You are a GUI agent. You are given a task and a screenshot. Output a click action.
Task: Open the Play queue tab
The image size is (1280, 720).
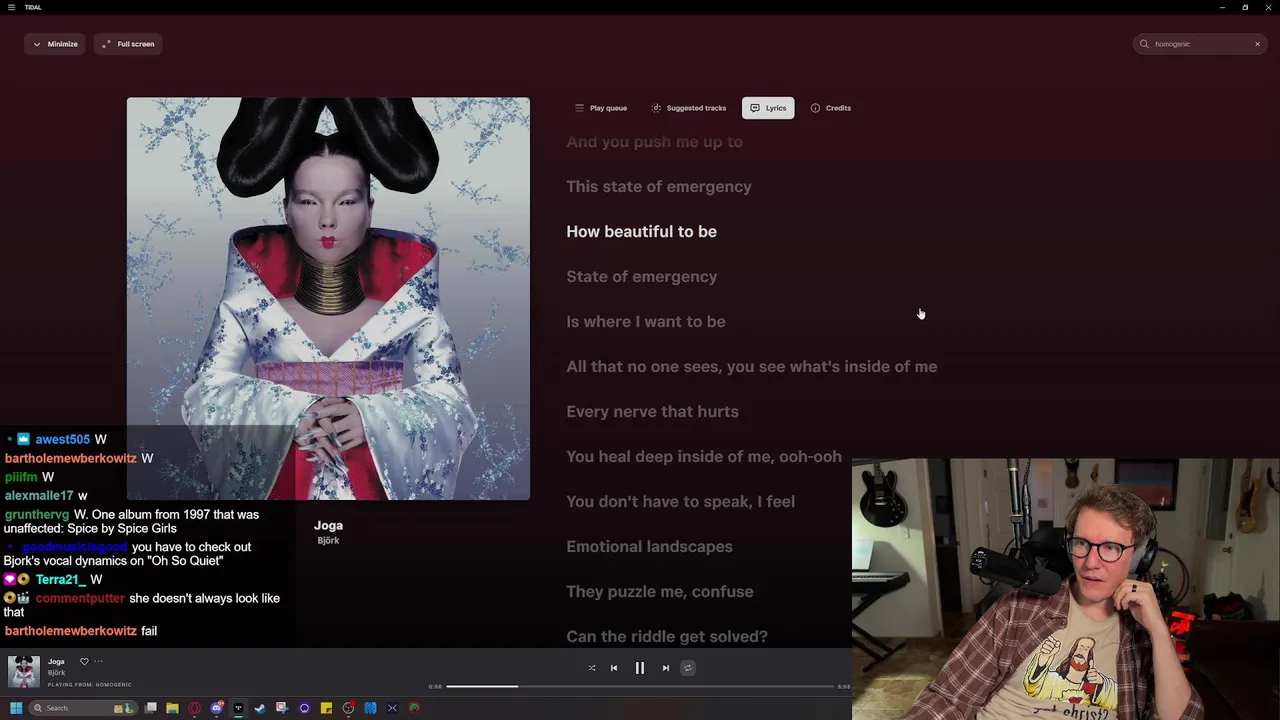click(601, 108)
